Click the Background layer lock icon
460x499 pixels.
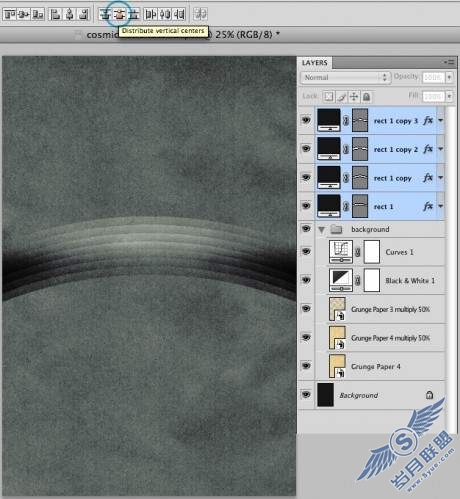[x=429, y=395]
